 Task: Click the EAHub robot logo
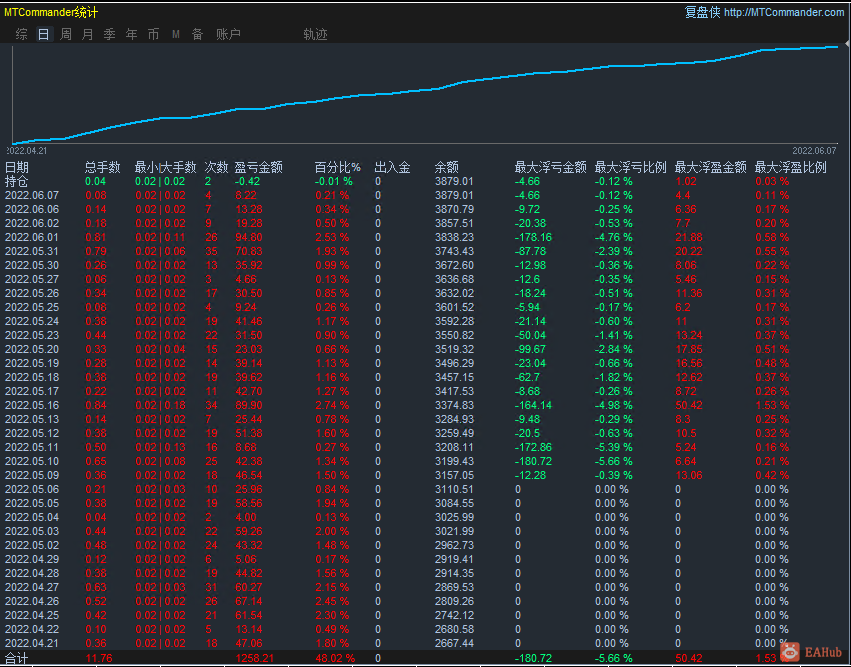pos(789,650)
